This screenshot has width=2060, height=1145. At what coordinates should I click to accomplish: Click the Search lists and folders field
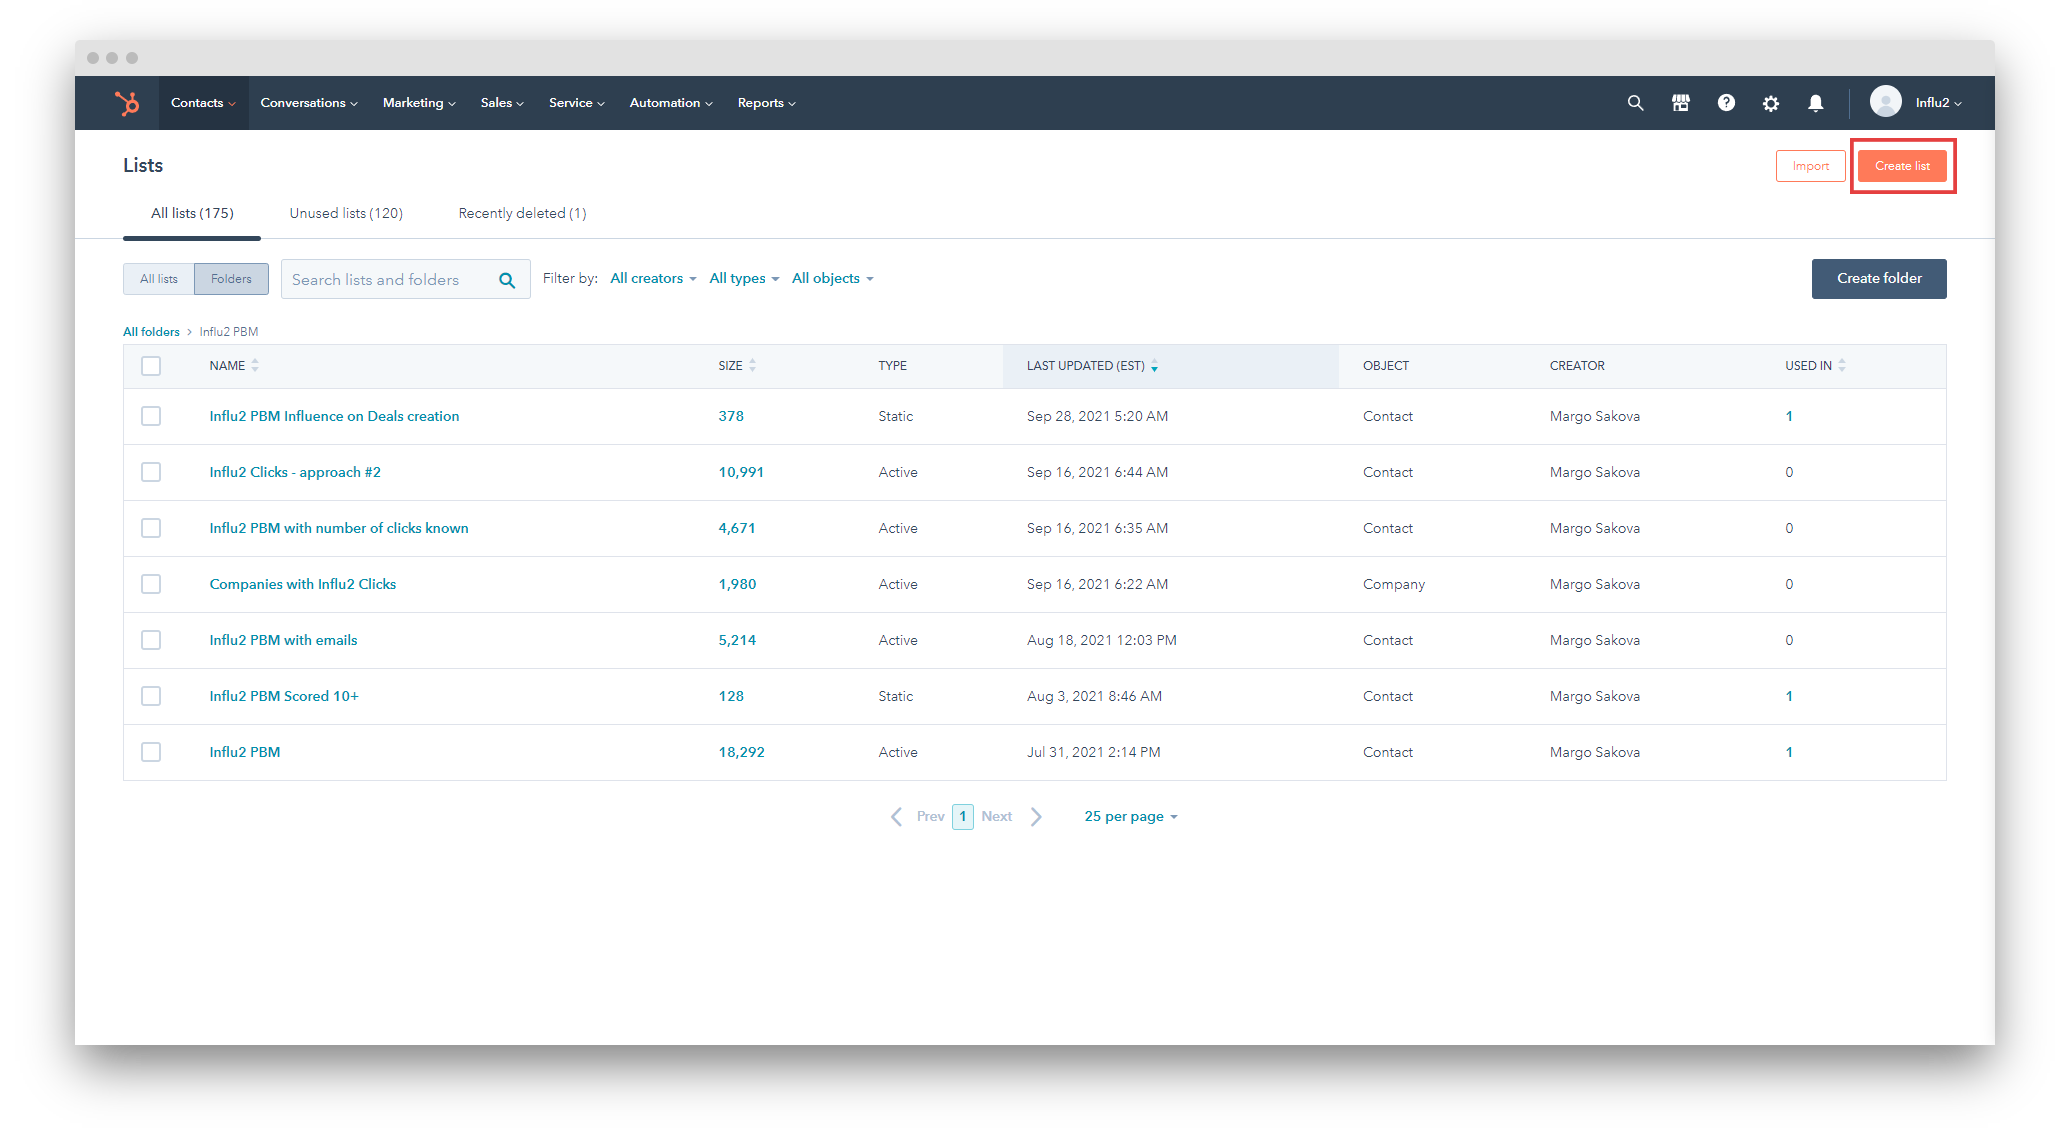click(390, 280)
